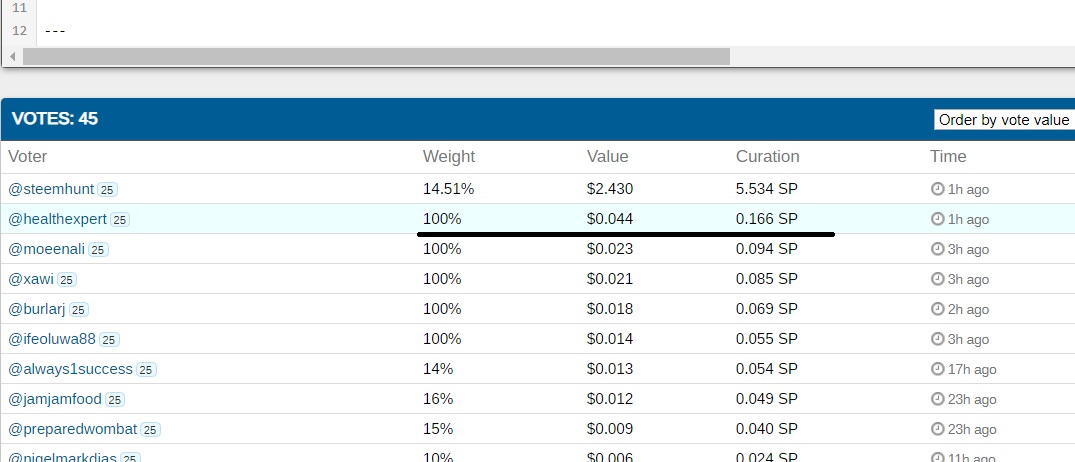Viewport: 1075px width, 462px height.
Task: Select the 5.534 SP curation cell
Action: click(766, 189)
